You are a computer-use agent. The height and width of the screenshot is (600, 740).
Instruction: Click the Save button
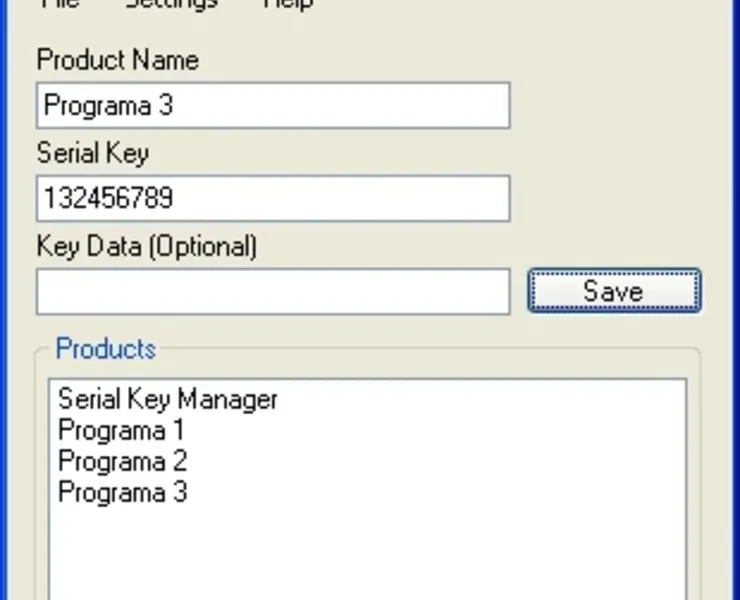point(613,291)
